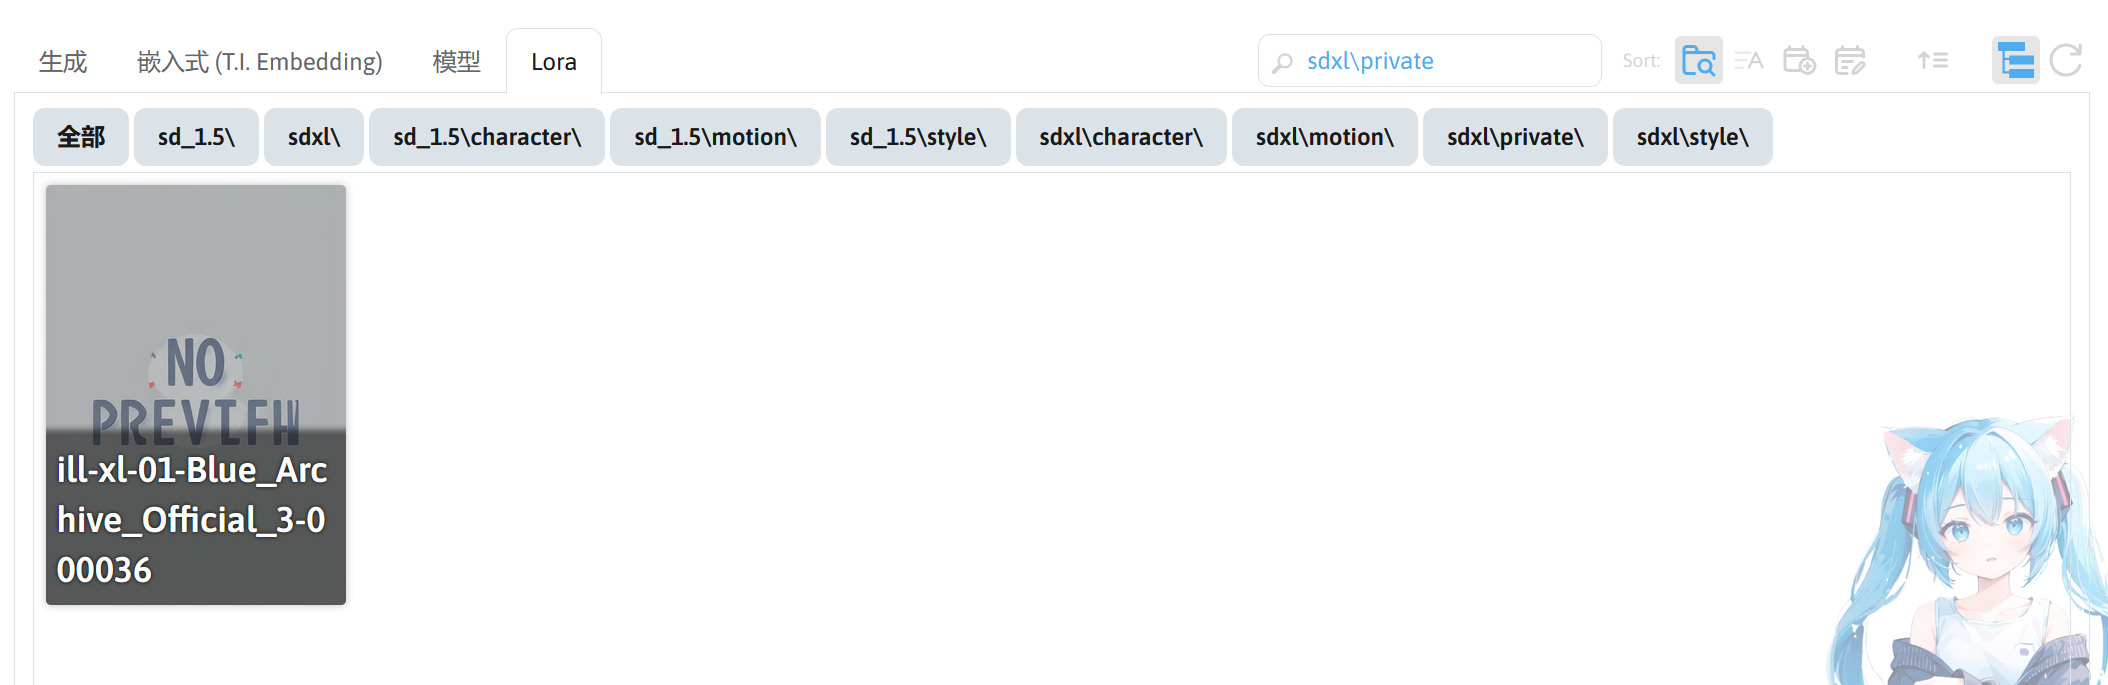This screenshot has width=2108, height=685.
Task: Filter by sdxl\private\ folder
Action: [x=1514, y=137]
